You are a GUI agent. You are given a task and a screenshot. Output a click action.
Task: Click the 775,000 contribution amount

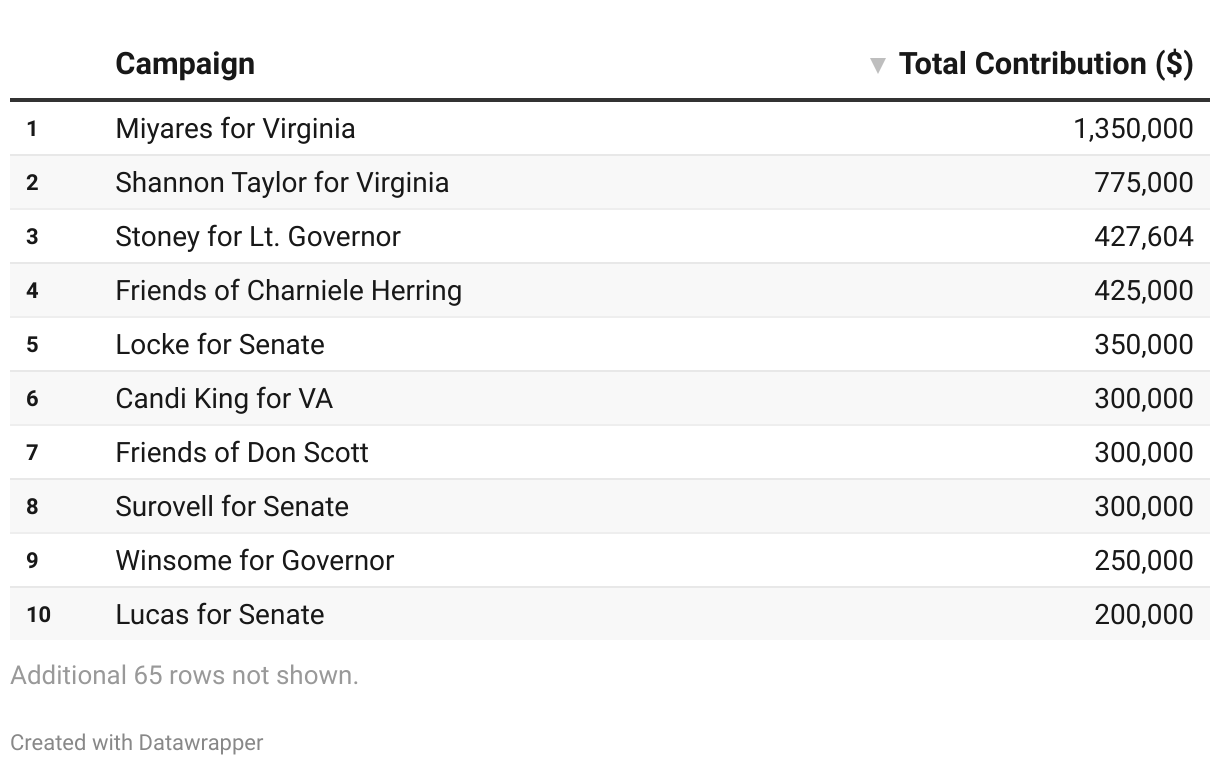pos(1144,183)
